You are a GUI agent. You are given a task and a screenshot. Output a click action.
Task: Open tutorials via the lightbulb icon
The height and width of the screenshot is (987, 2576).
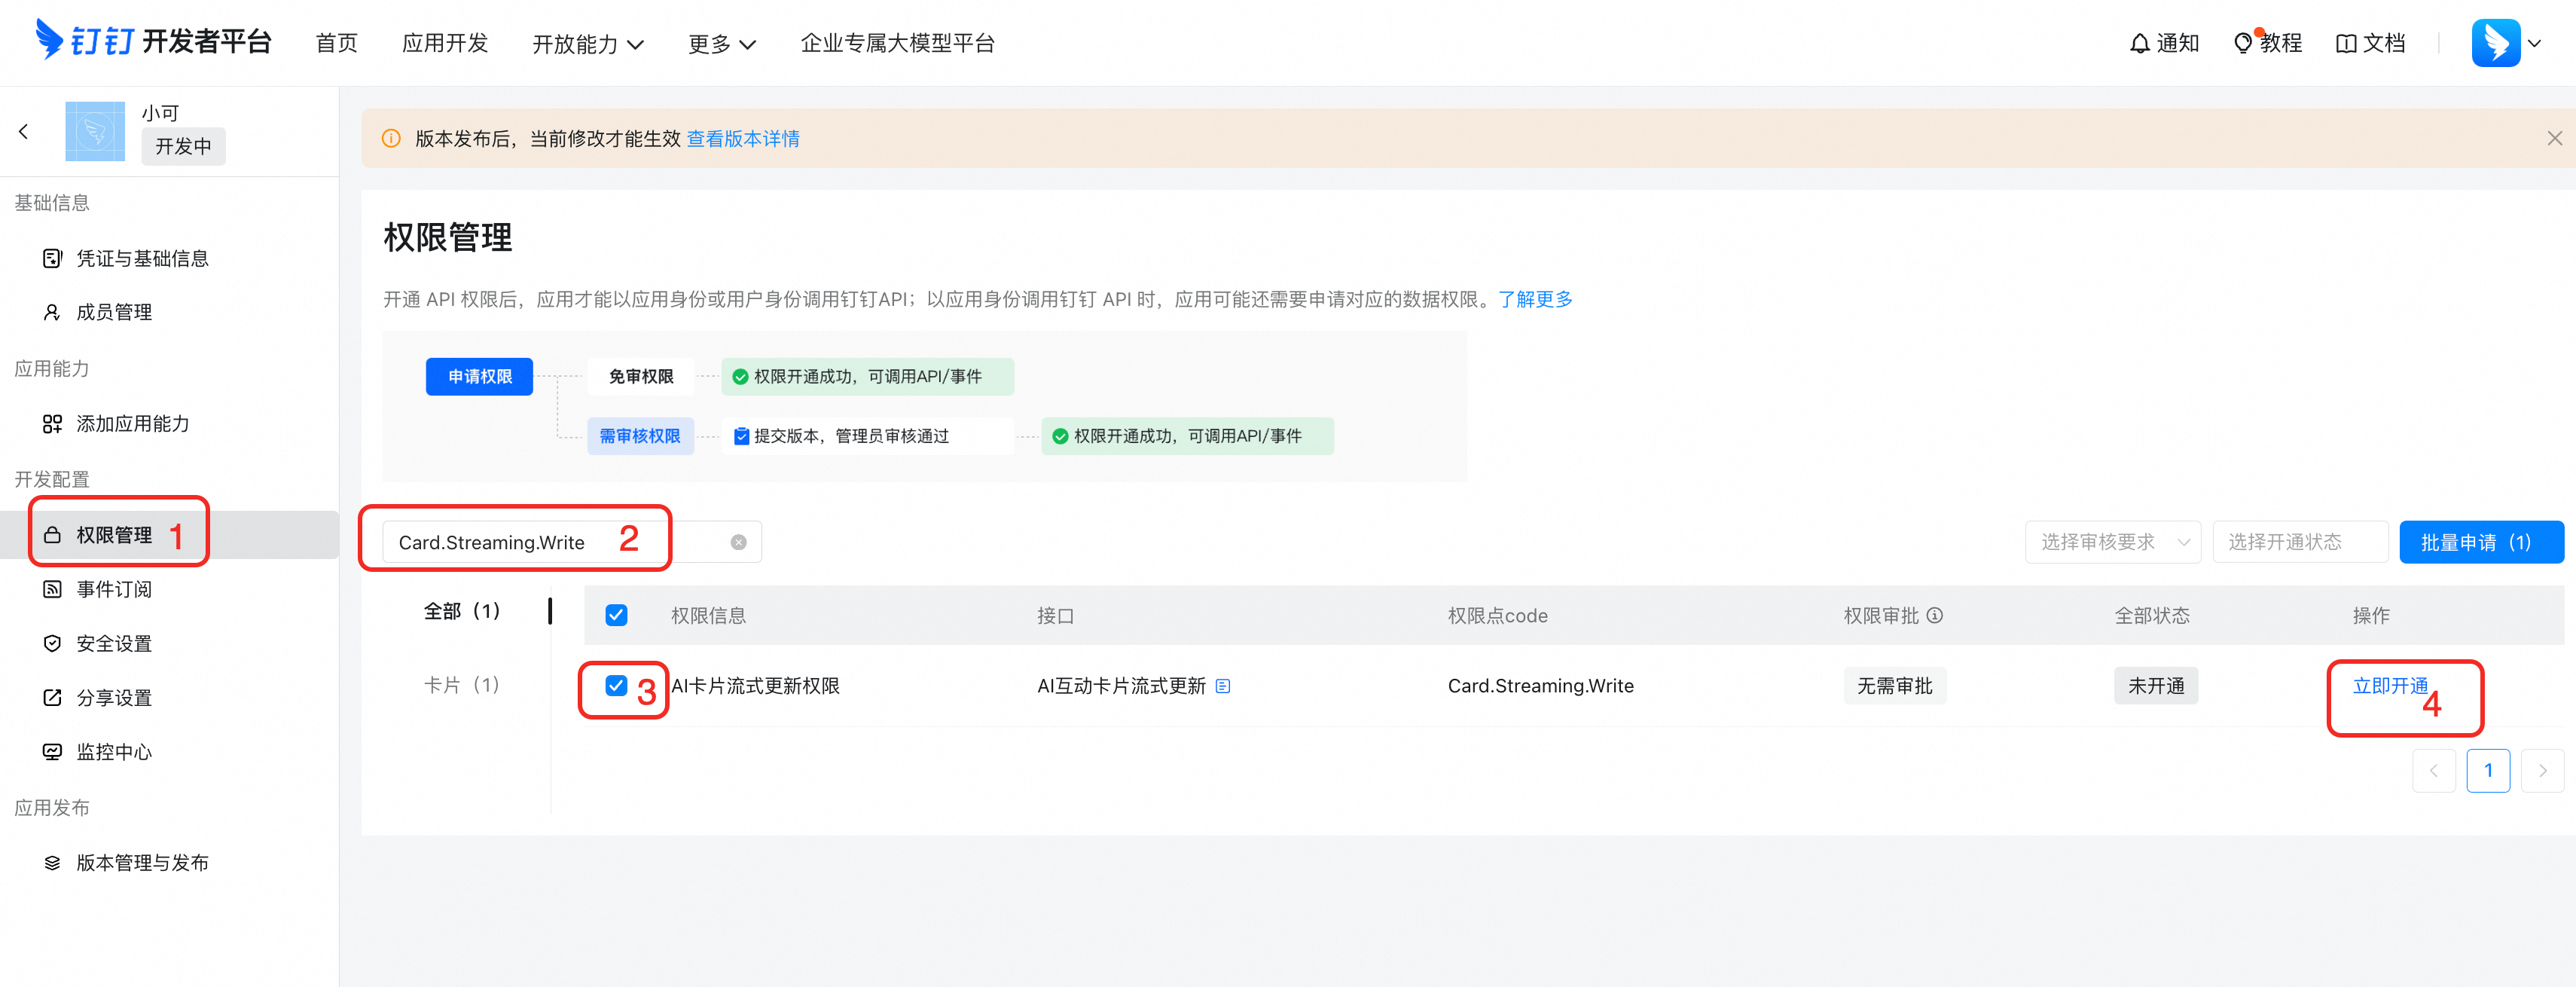2243,43
